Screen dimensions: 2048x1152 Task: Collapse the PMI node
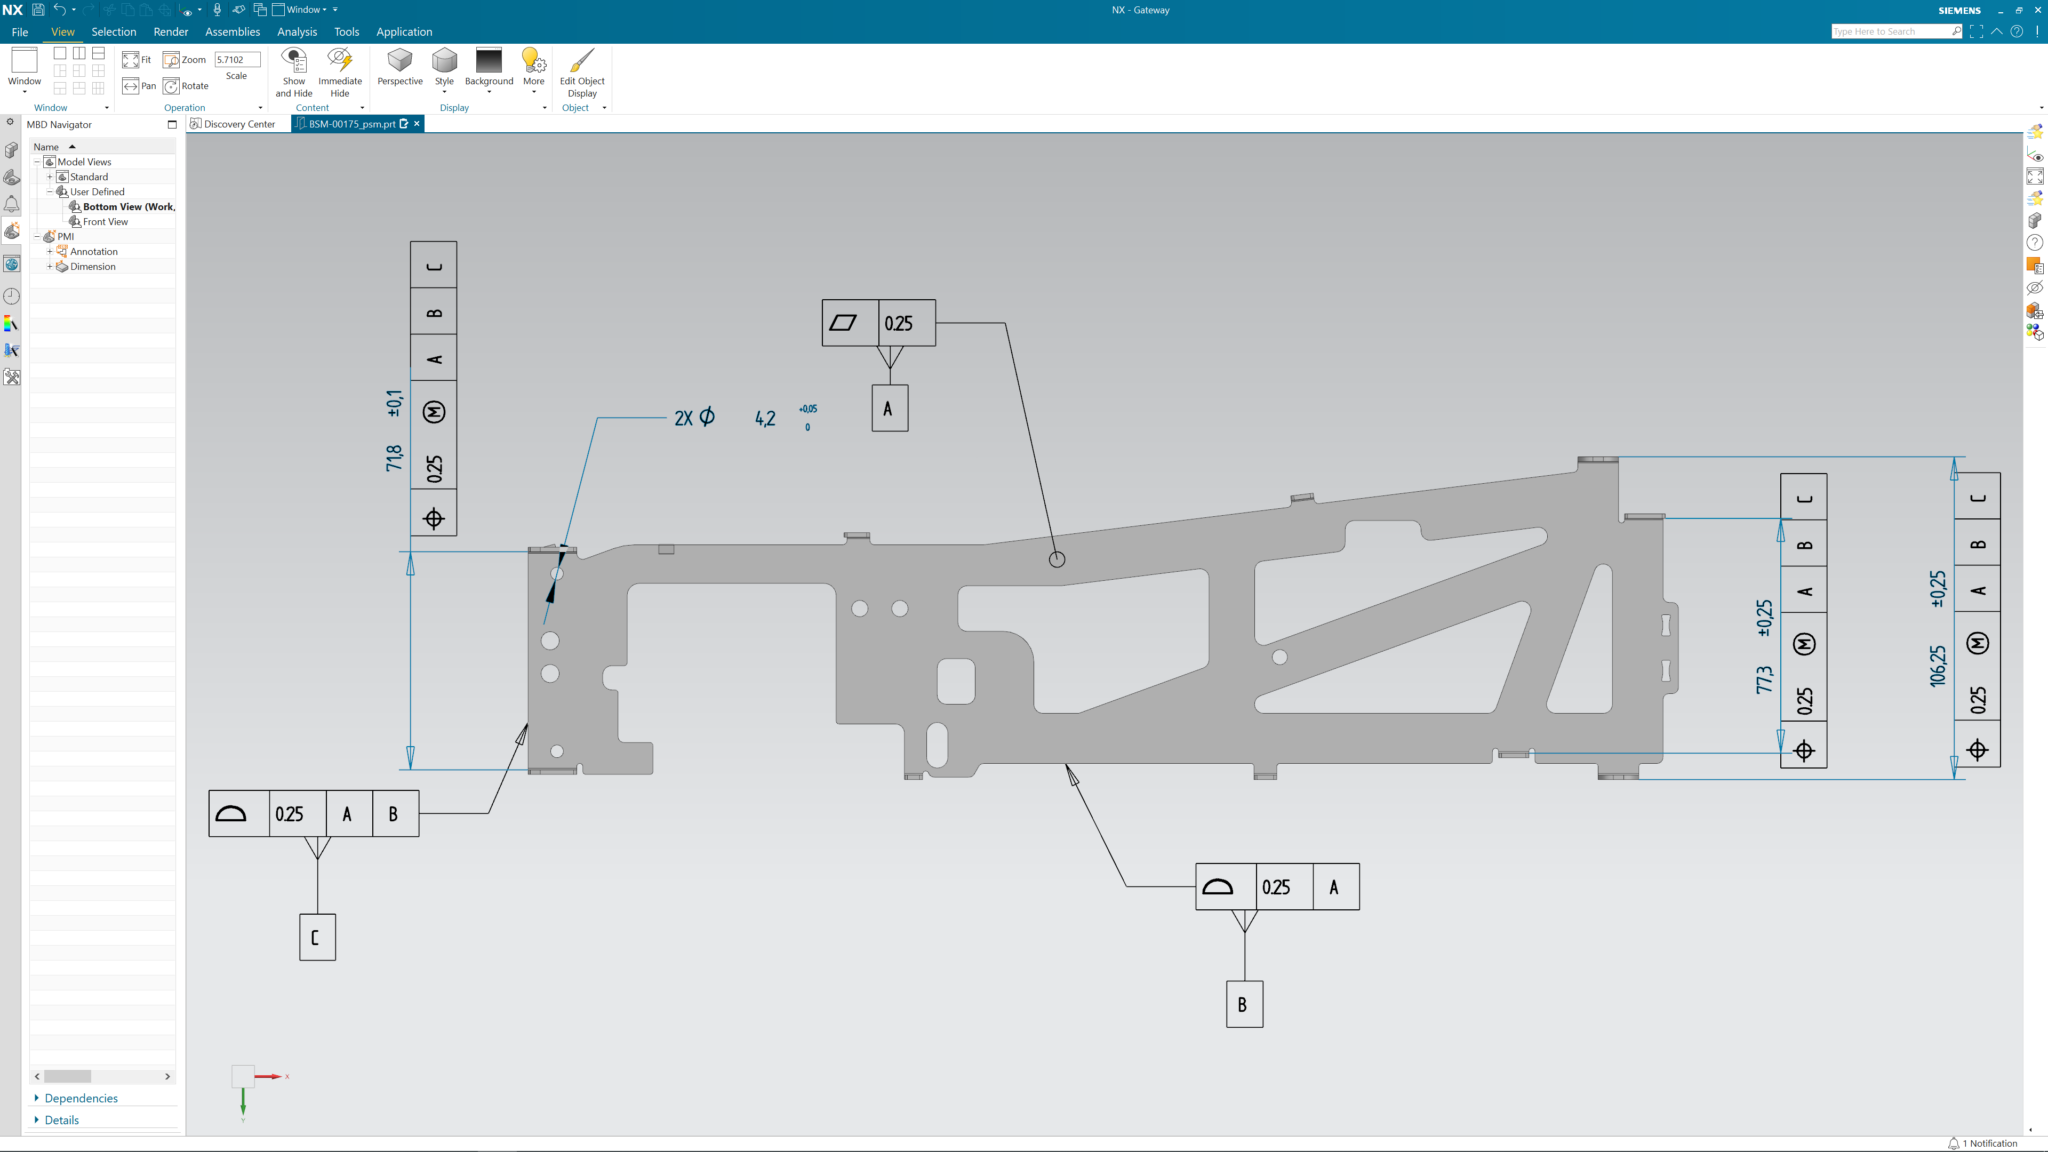38,236
